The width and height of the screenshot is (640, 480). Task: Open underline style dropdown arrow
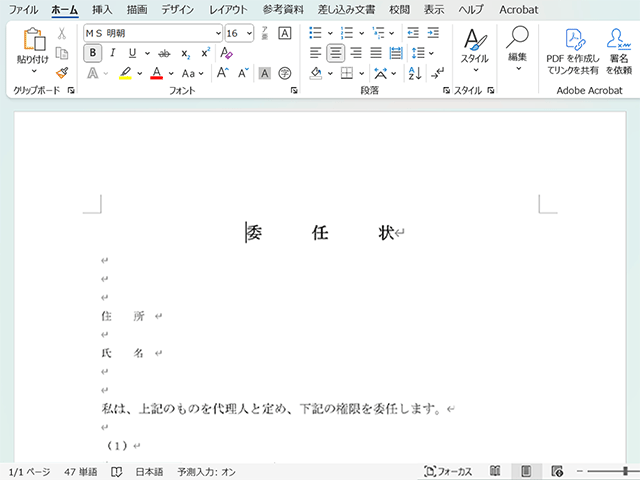pyautogui.click(x=147, y=53)
